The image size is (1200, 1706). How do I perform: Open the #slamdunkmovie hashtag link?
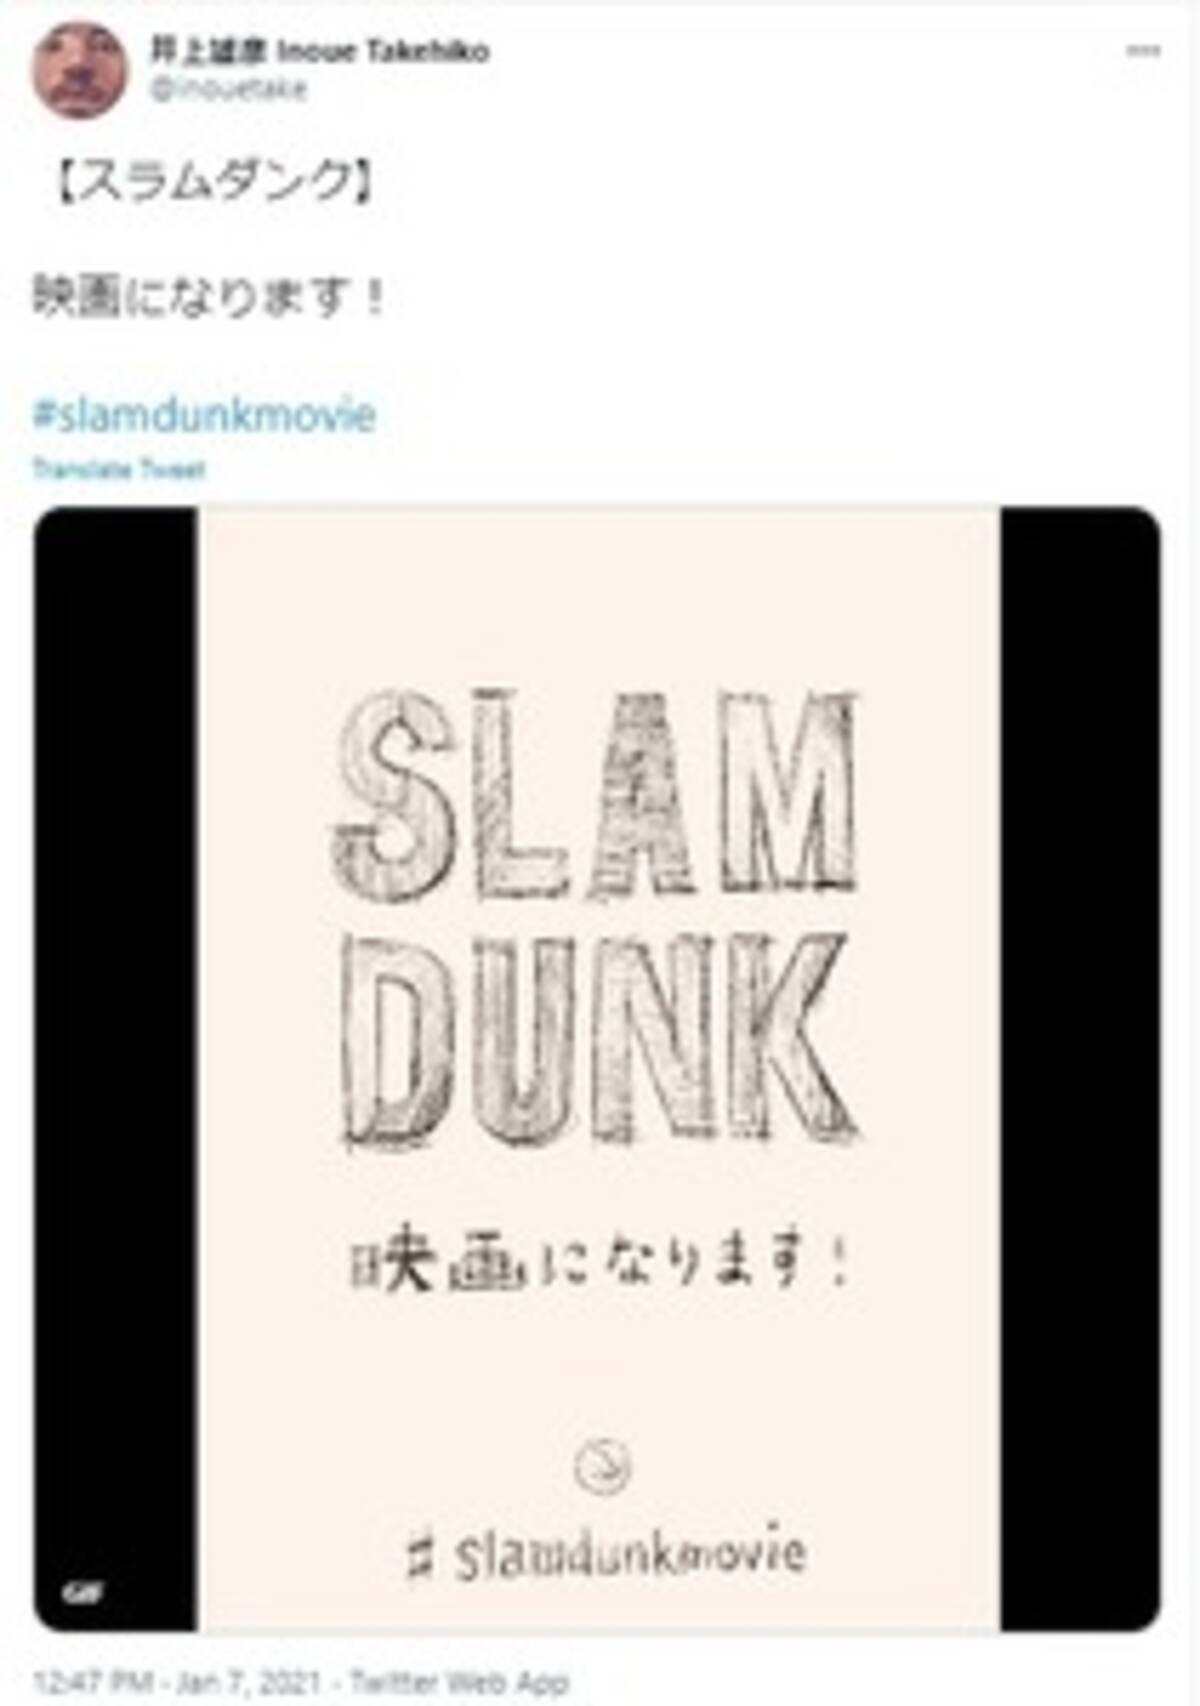pyautogui.click(x=204, y=415)
